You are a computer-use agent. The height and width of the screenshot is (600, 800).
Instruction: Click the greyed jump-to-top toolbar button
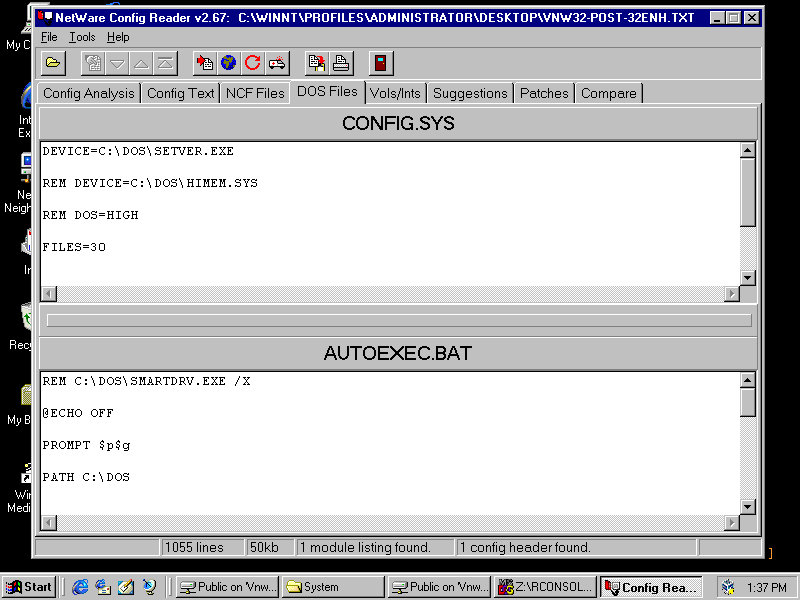point(165,63)
